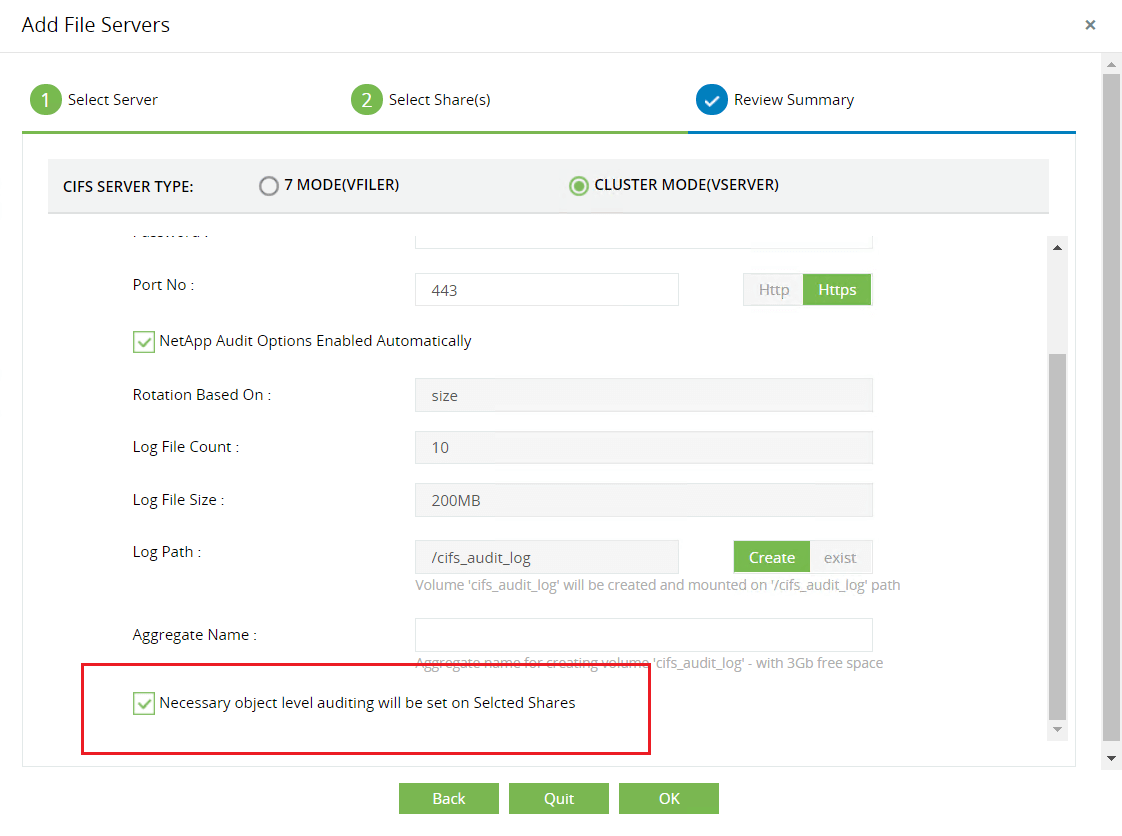Switch protocol to Https

837,289
